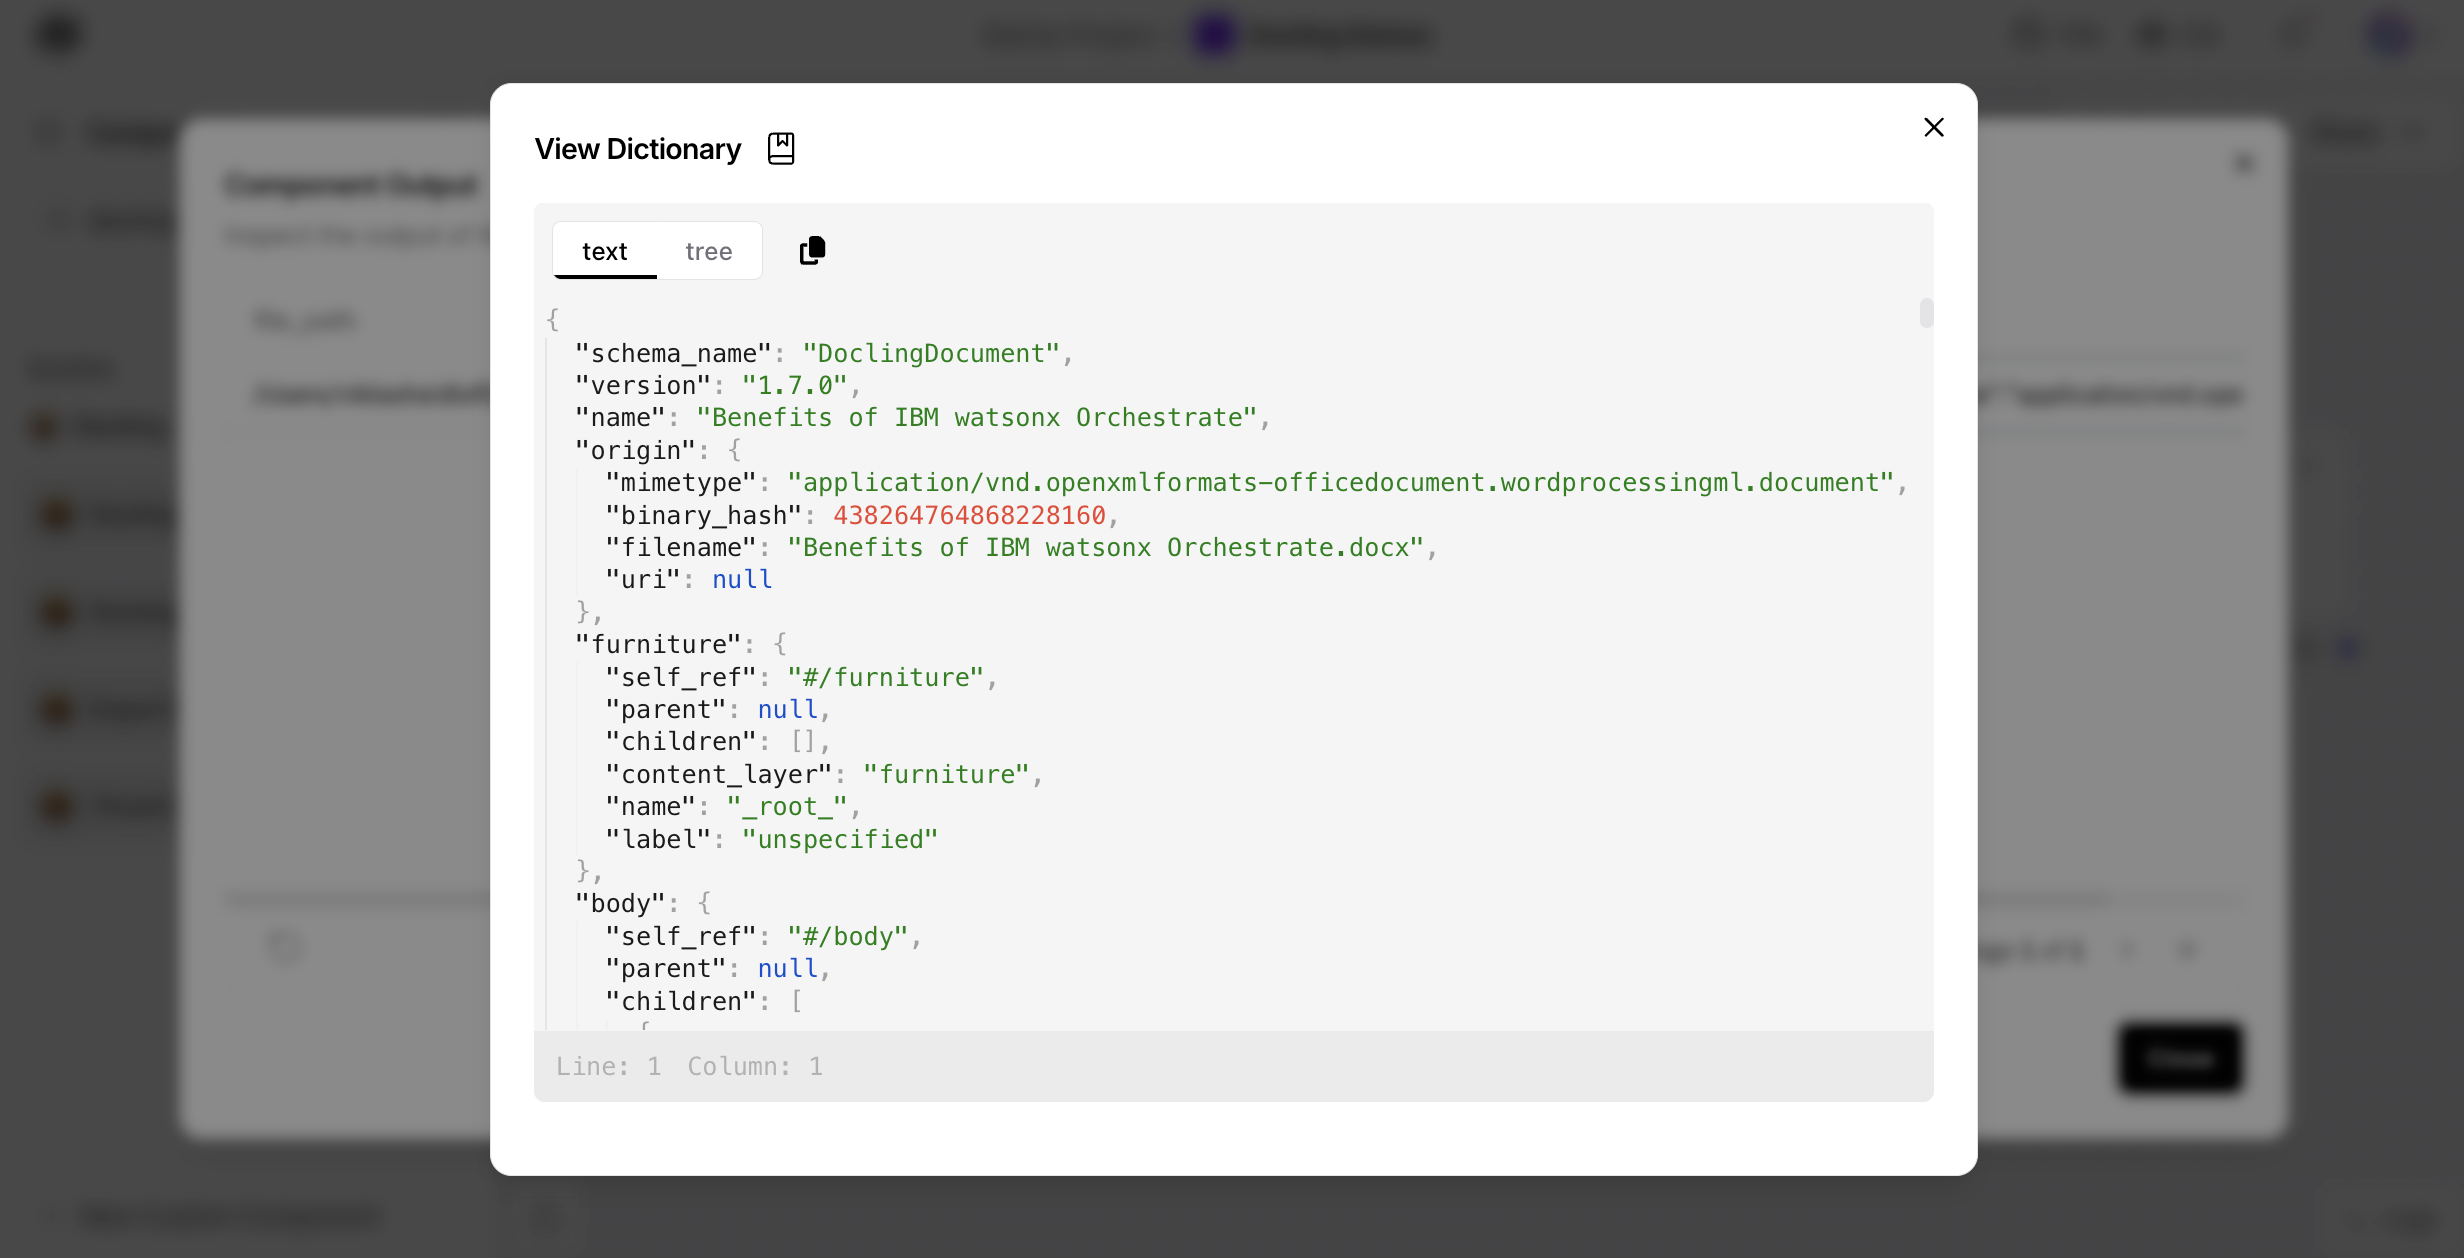2464x1258 pixels.
Task: Click the mimetype value string
Action: (1340, 482)
